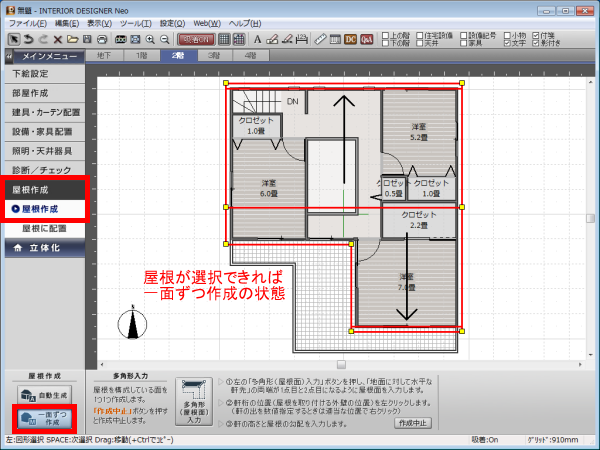Click the print icon
This screenshot has height=450, width=600.
103,39
